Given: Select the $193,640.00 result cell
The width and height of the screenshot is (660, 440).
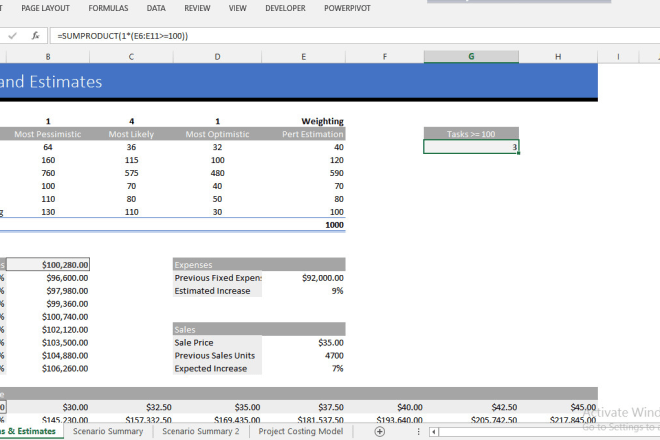Looking at the screenshot, I should coord(385,419).
